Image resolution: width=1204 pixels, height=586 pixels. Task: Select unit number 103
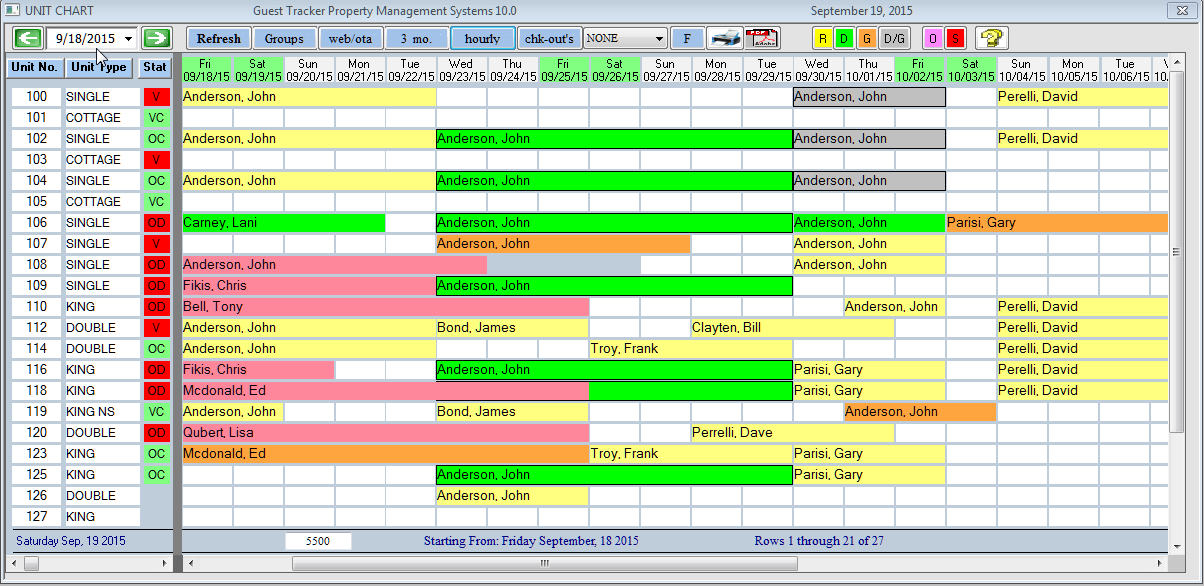[36, 160]
